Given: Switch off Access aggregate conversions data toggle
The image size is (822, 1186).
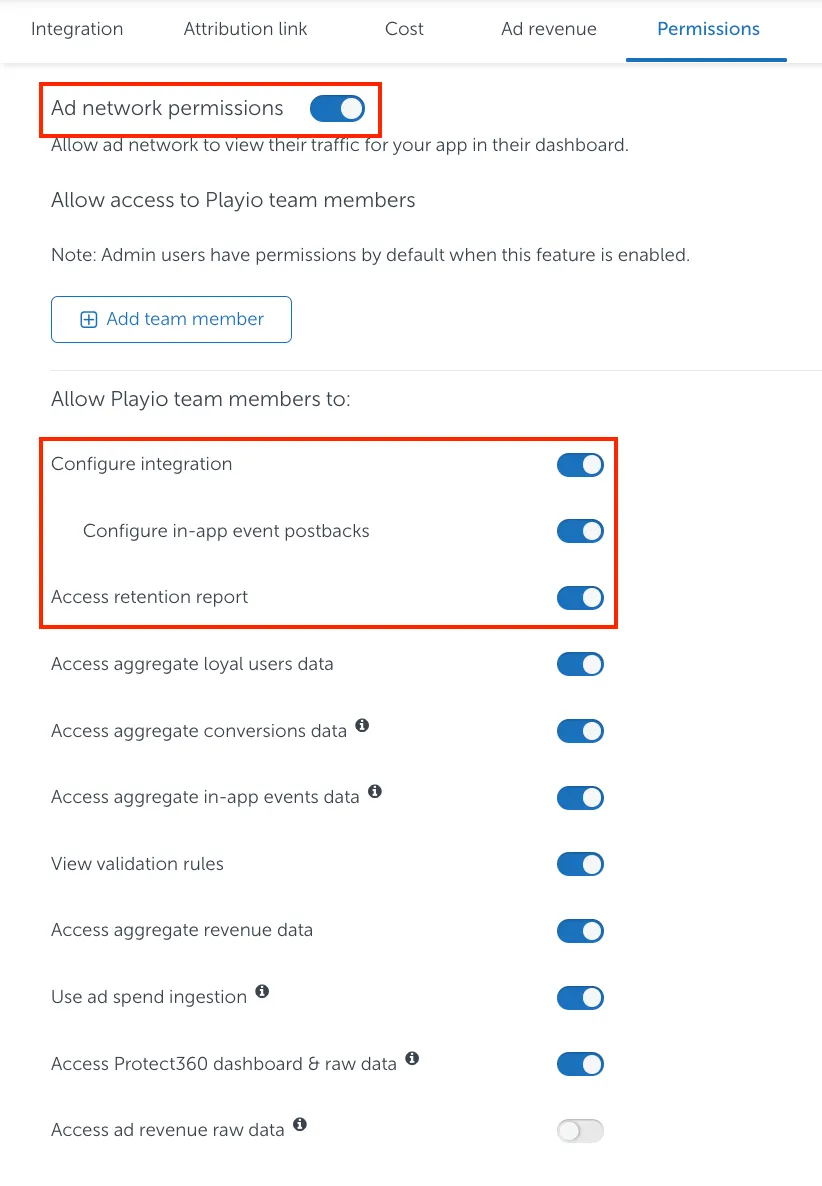Looking at the screenshot, I should (x=580, y=731).
